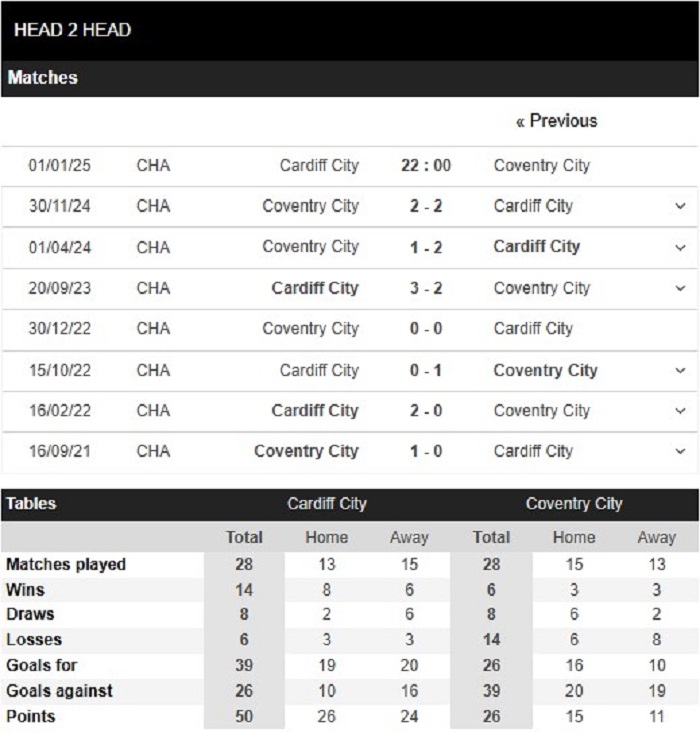Expand the 30/11/24 match row chevron
700x733 pixels.
click(680, 206)
